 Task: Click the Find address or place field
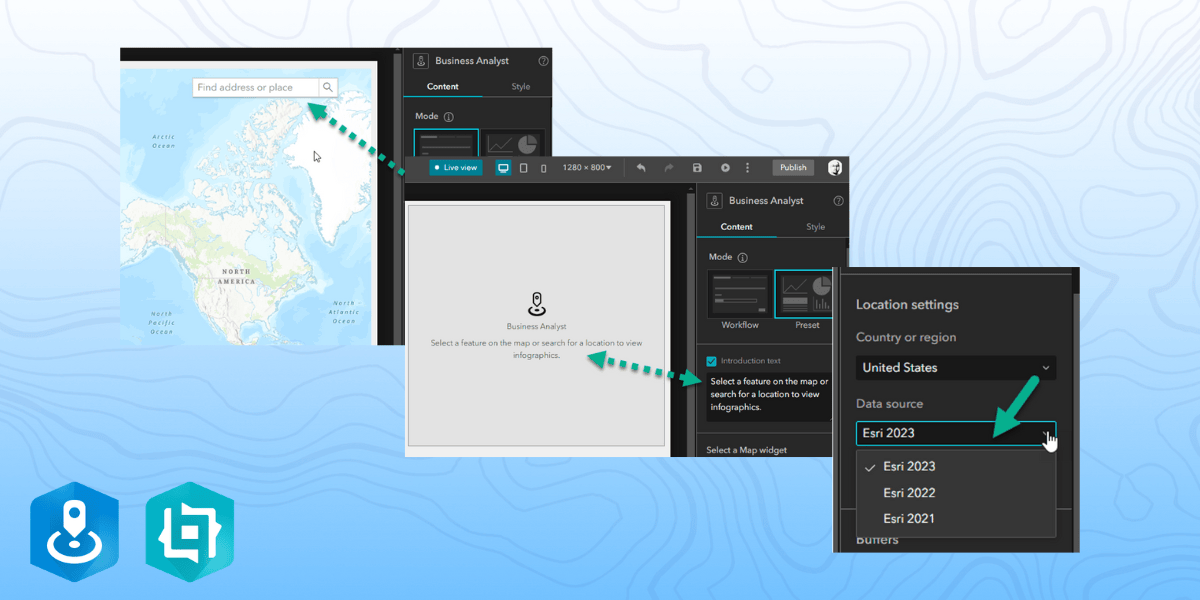[x=256, y=88]
